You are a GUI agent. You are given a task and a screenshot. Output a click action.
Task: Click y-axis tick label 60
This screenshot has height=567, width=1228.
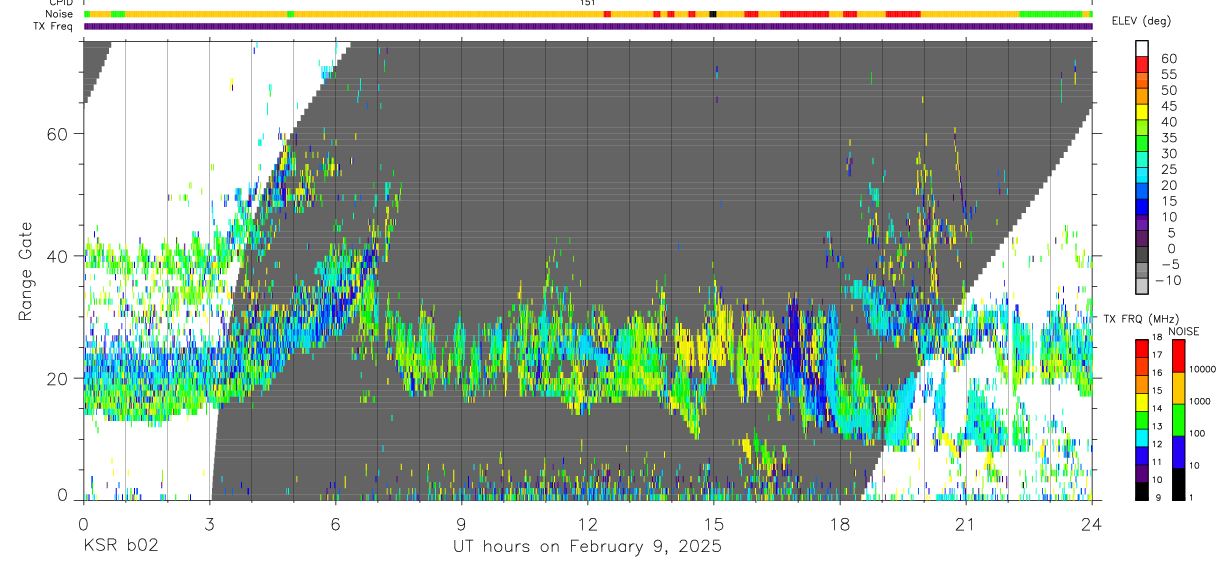[x=58, y=133]
